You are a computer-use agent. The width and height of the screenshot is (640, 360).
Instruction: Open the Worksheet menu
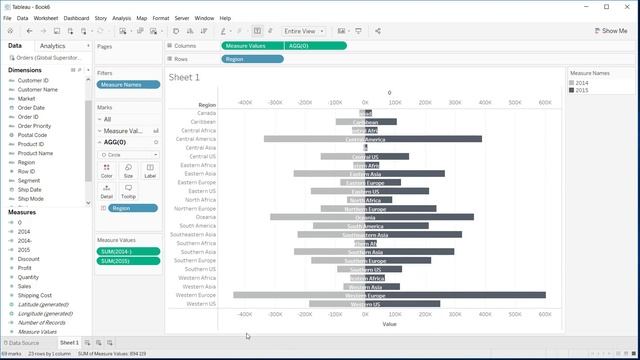[46, 18]
